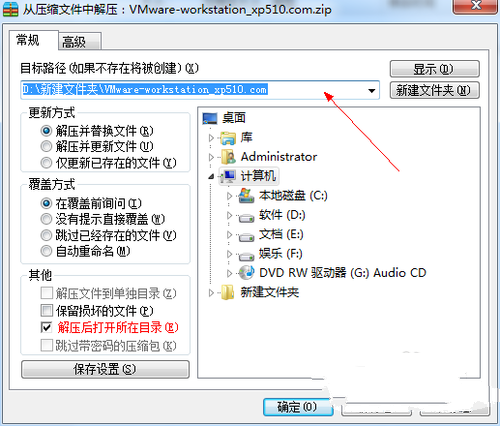
Task: Collapse the 计算机 tree node
Action: [211, 176]
